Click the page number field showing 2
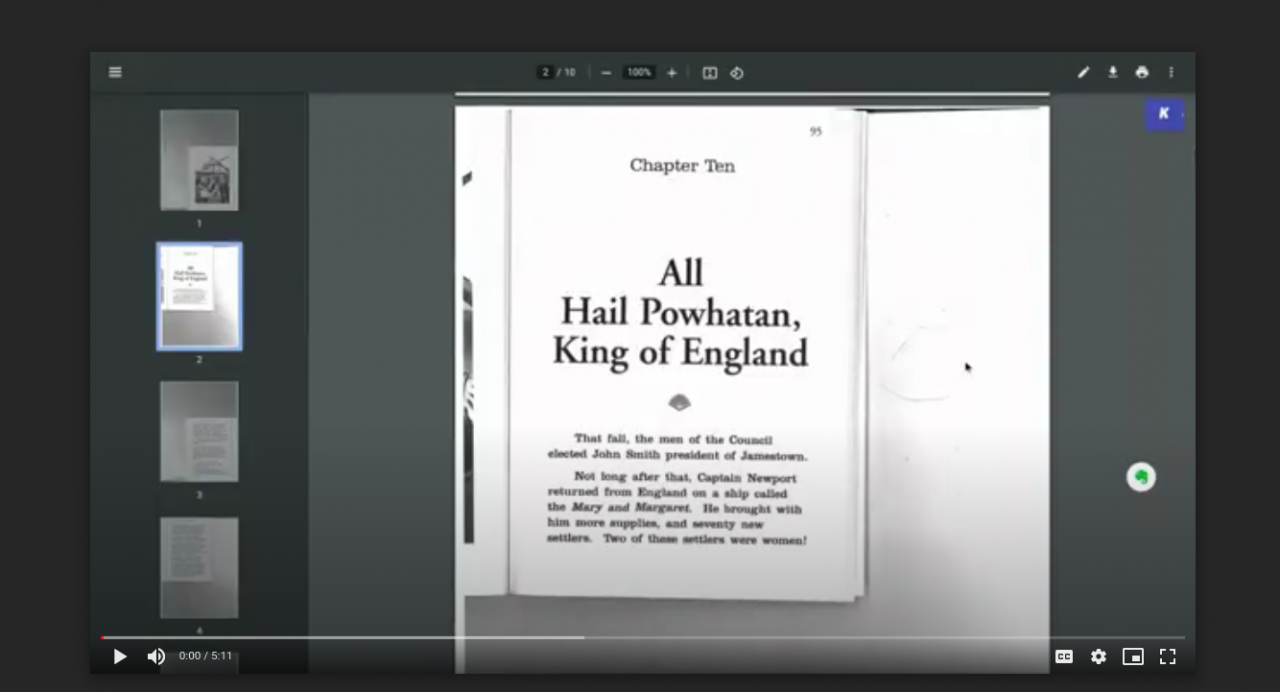Viewport: 1280px width, 692px height. tap(545, 72)
